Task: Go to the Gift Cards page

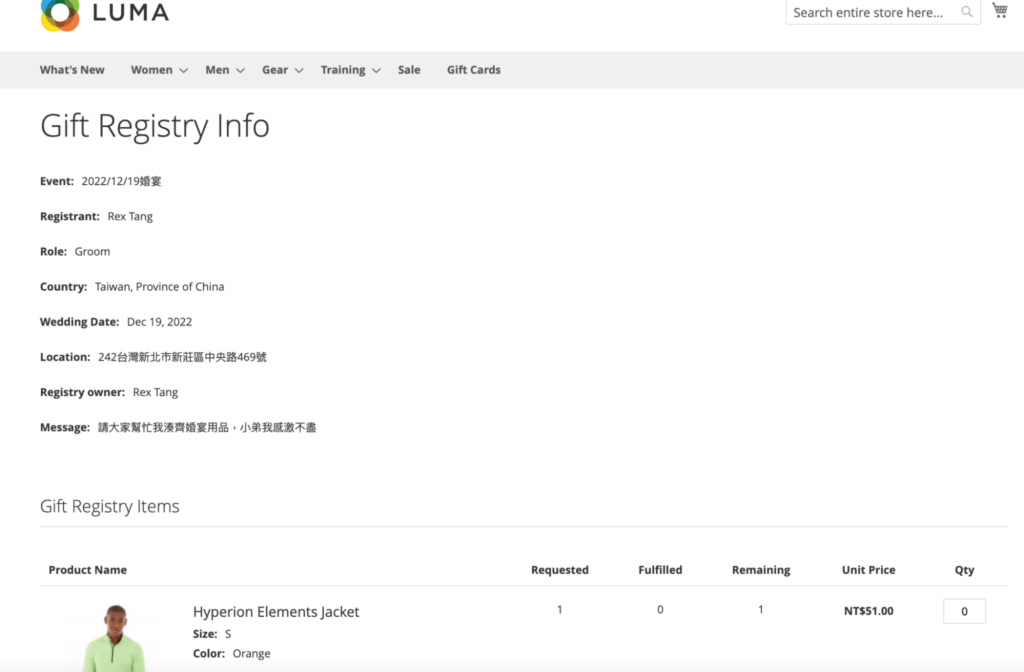Action: coord(474,70)
